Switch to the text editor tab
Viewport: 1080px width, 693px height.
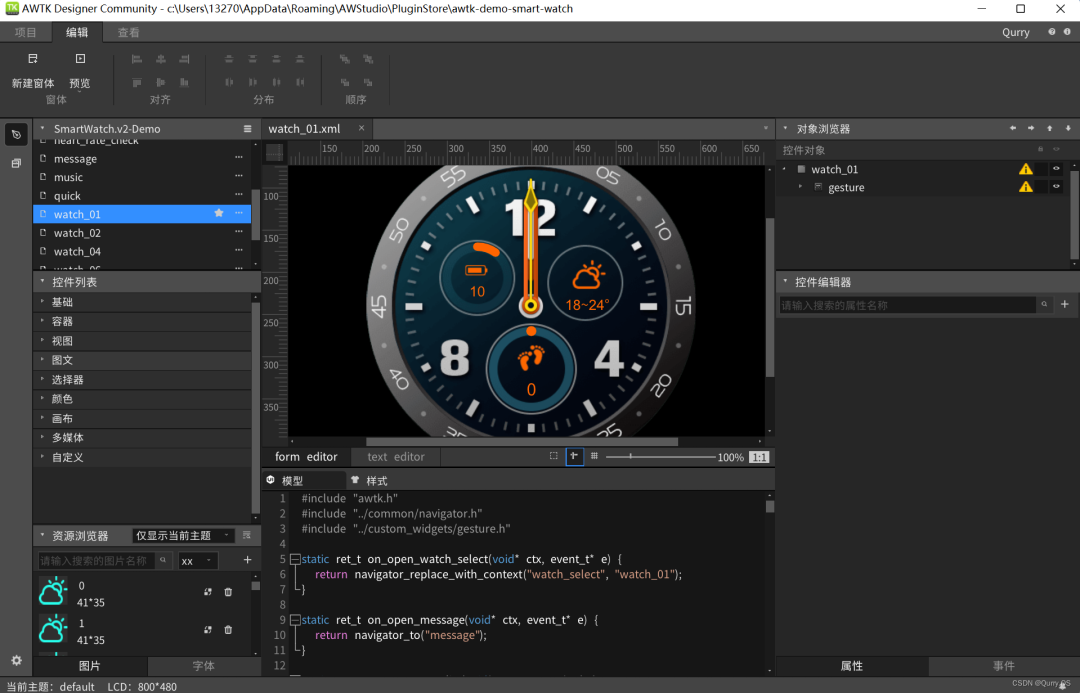tap(395, 457)
